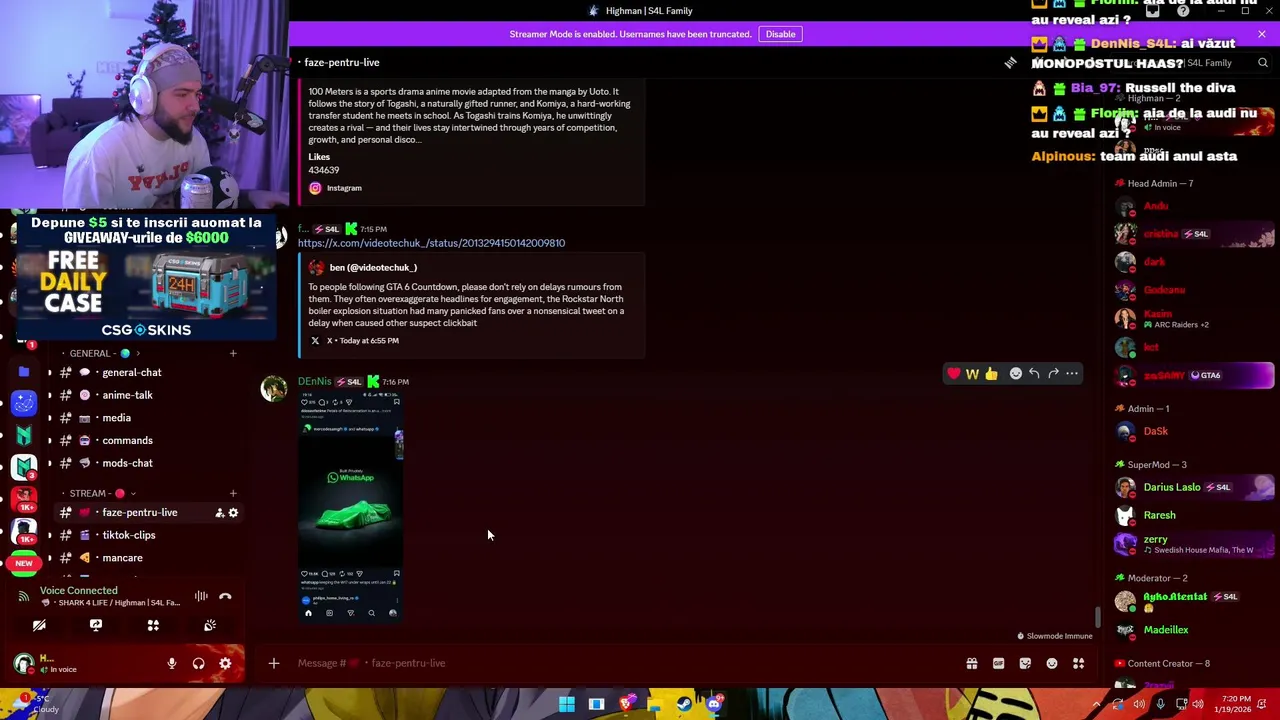Open upload attachment plus button

[273, 663]
